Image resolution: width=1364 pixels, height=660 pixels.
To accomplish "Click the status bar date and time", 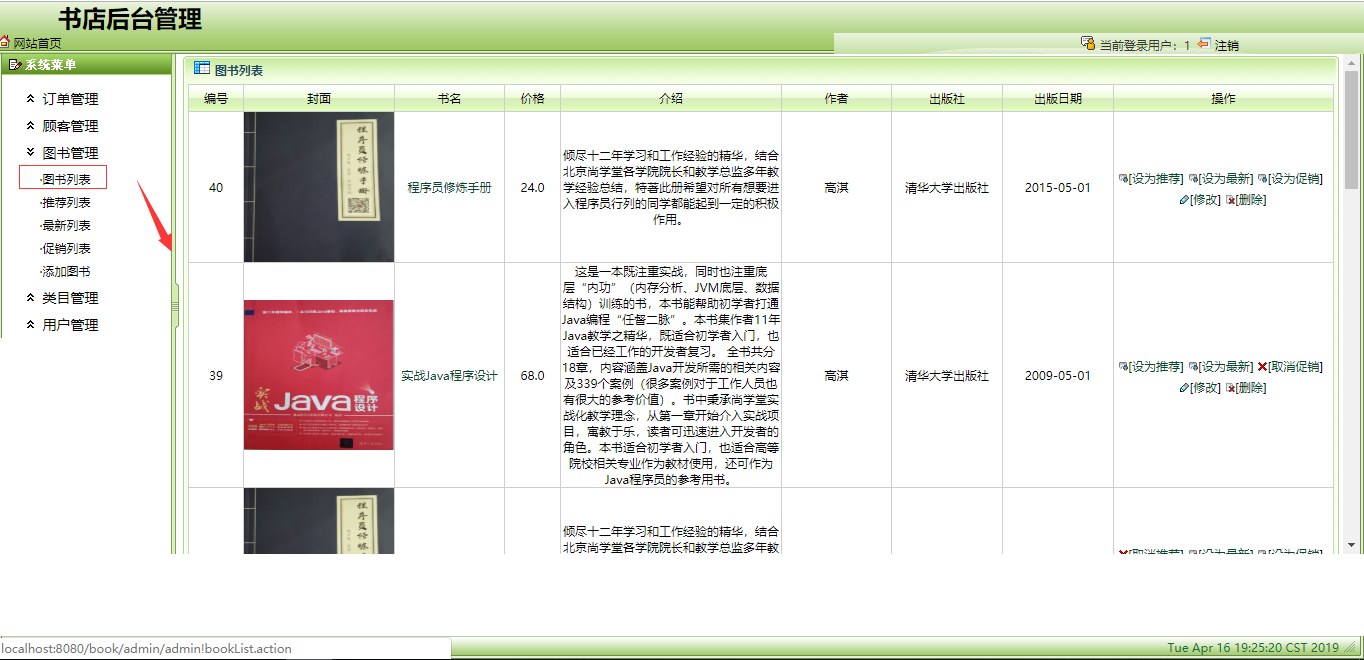I will click(x=1253, y=648).
